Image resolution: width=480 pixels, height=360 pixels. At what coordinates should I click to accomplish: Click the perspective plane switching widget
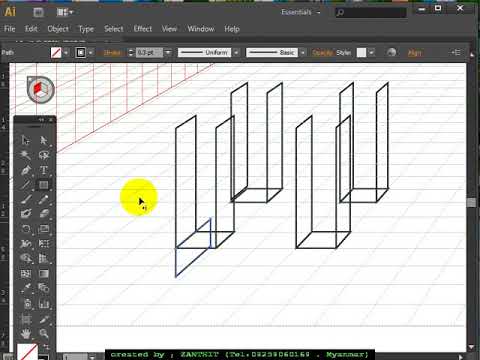(x=41, y=90)
